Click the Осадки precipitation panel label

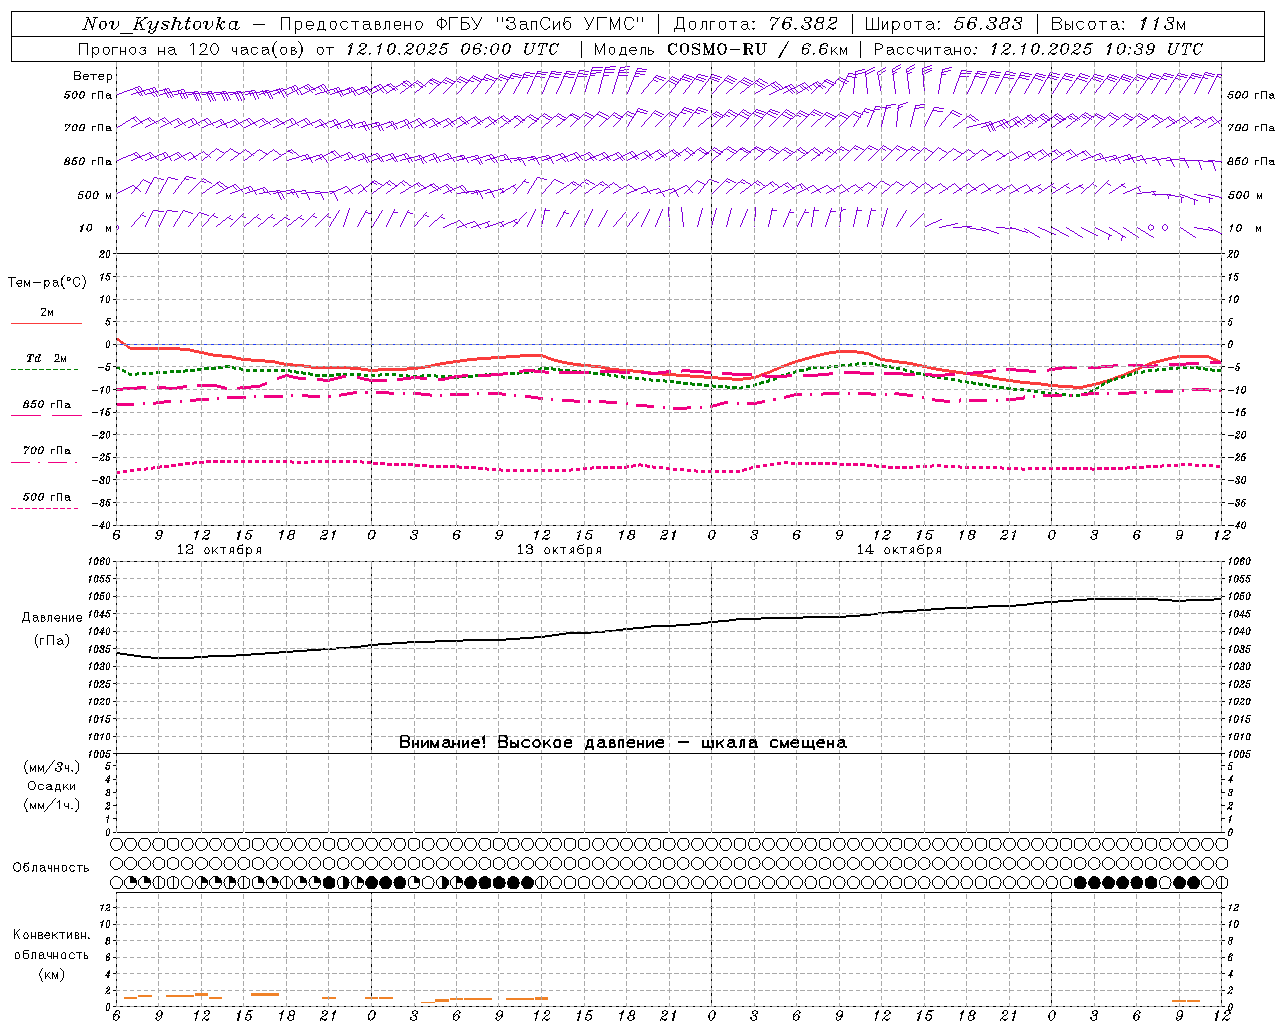pyautogui.click(x=52, y=786)
